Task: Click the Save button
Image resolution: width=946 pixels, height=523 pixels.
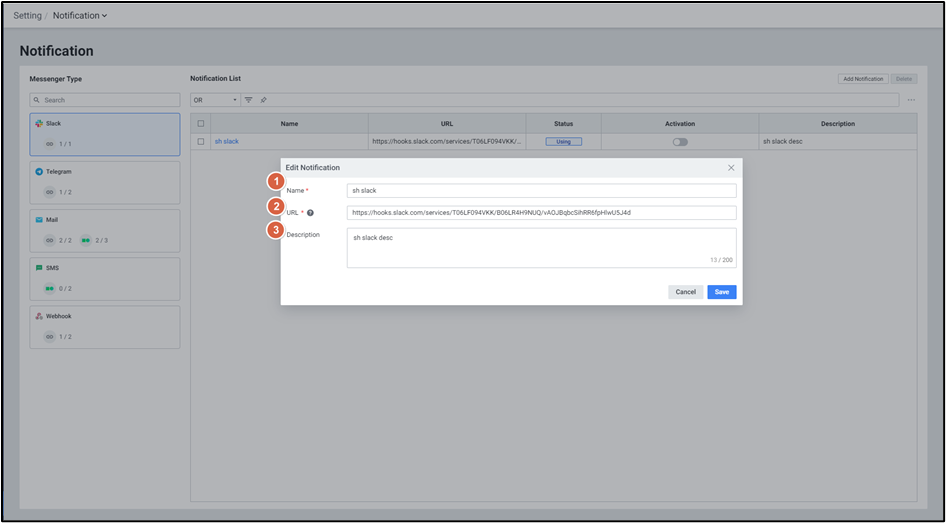Action: [x=721, y=292]
